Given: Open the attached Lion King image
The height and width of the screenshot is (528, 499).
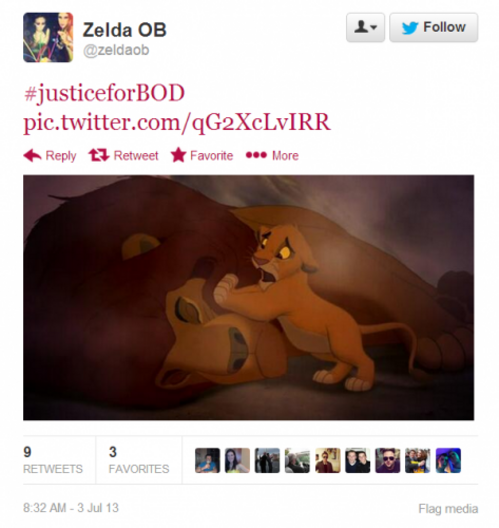Looking at the screenshot, I should [x=248, y=297].
